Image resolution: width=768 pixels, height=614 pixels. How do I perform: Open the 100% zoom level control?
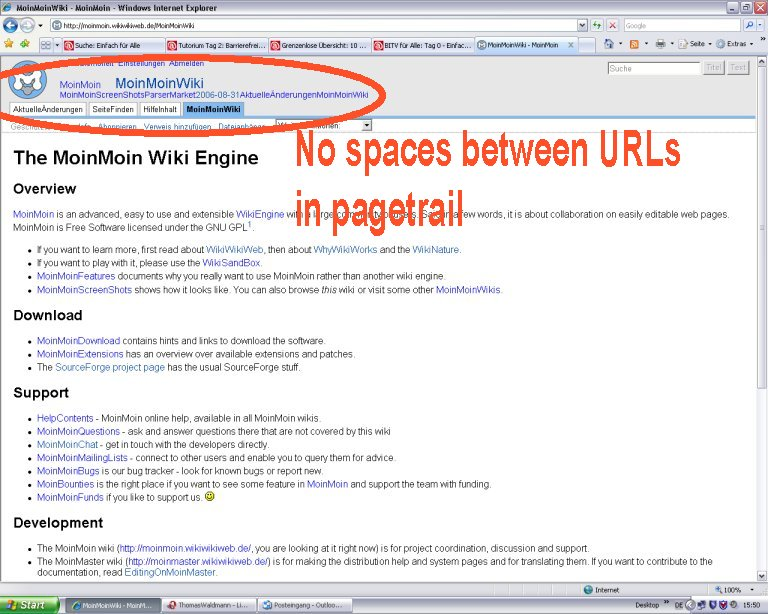pyautogui.click(x=734, y=590)
